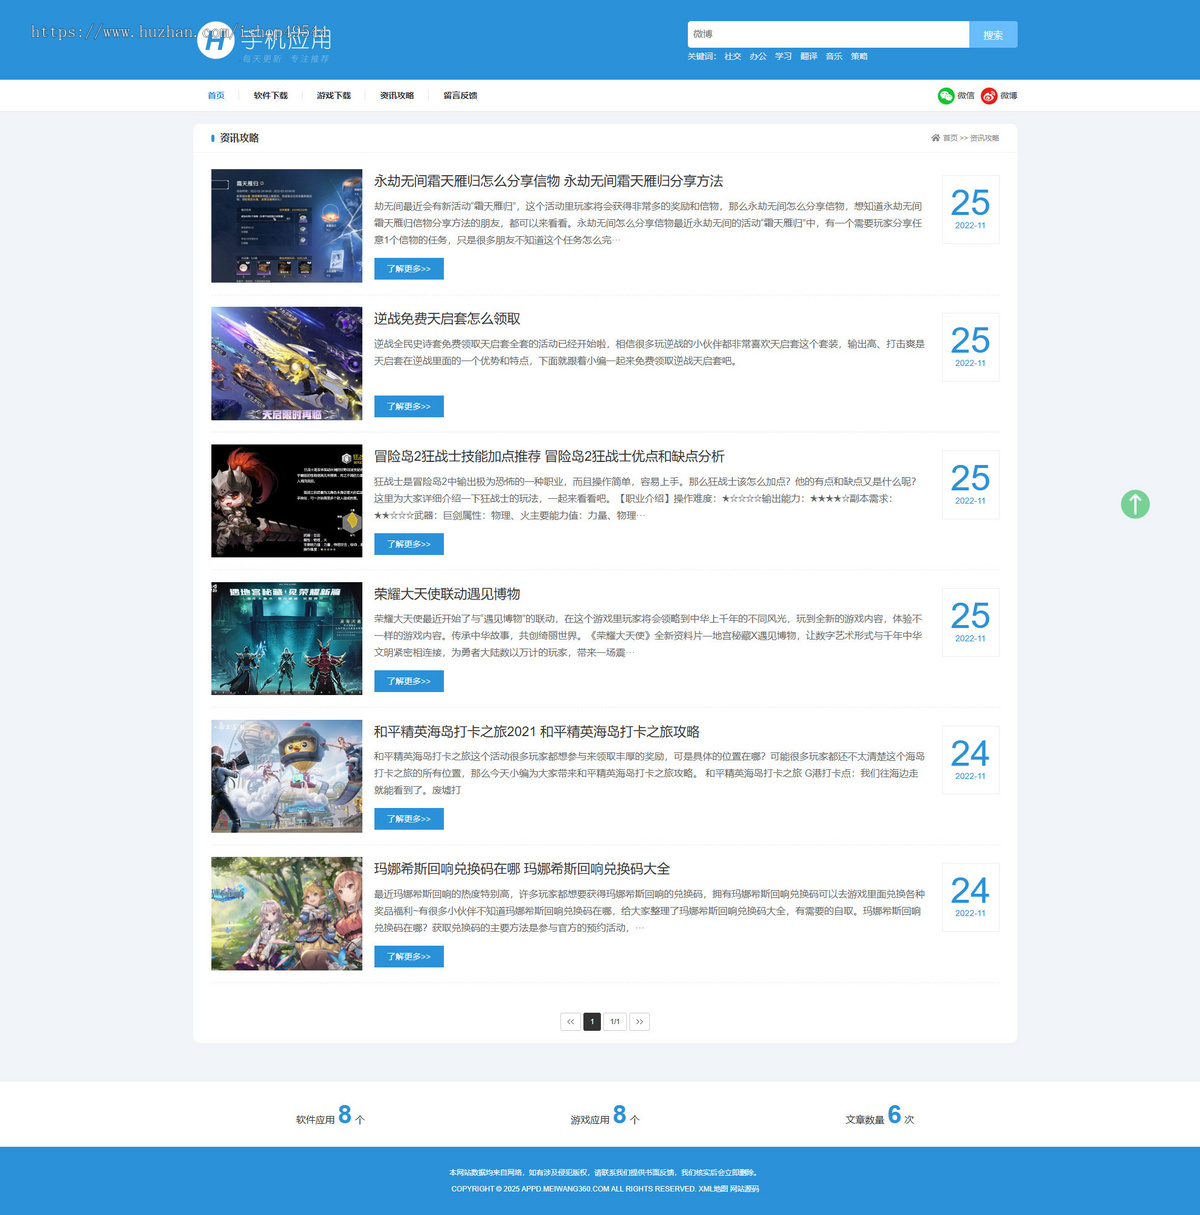Select the 学习 keyword link
The height and width of the screenshot is (1215, 1200).
[783, 57]
